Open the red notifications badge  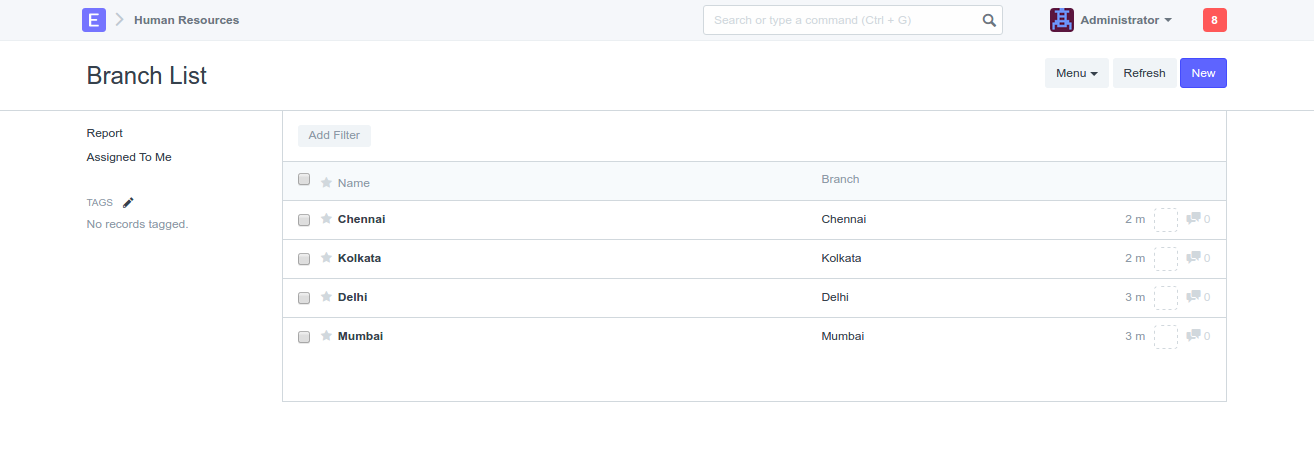(x=1214, y=20)
